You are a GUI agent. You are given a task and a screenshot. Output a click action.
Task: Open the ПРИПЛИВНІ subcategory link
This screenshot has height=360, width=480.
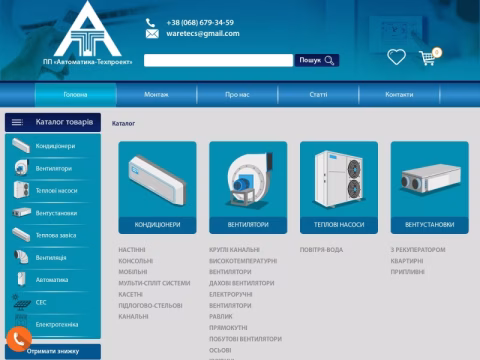pos(408,272)
